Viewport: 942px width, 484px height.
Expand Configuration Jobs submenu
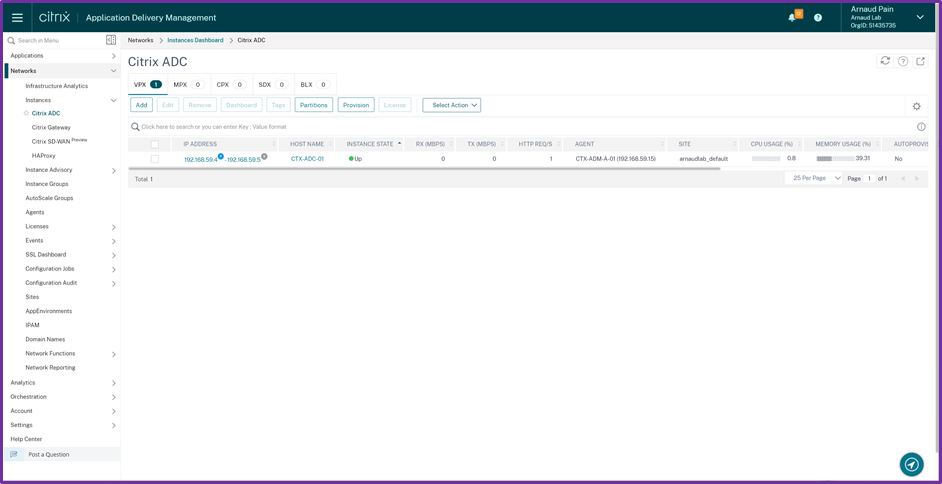pyautogui.click(x=114, y=269)
